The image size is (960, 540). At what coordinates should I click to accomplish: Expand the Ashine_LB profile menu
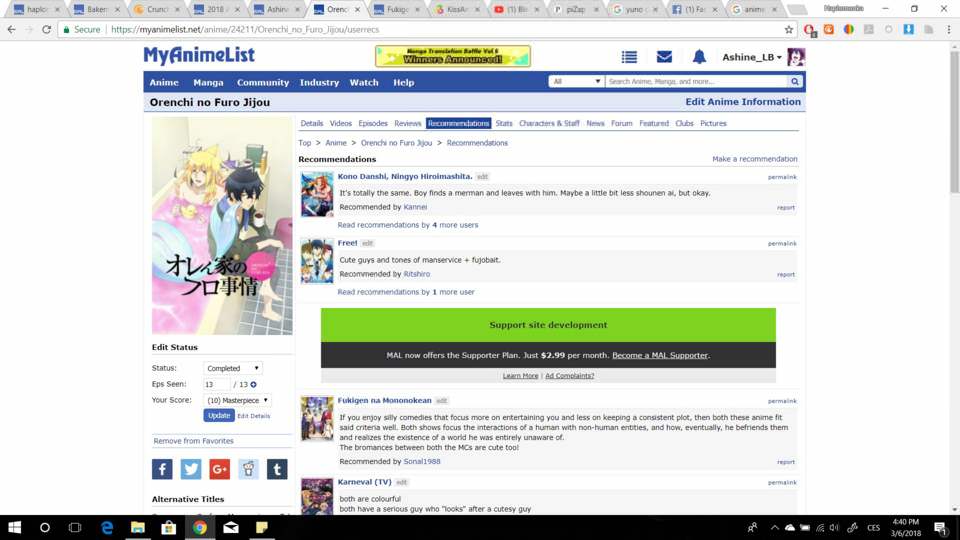pyautogui.click(x=752, y=58)
